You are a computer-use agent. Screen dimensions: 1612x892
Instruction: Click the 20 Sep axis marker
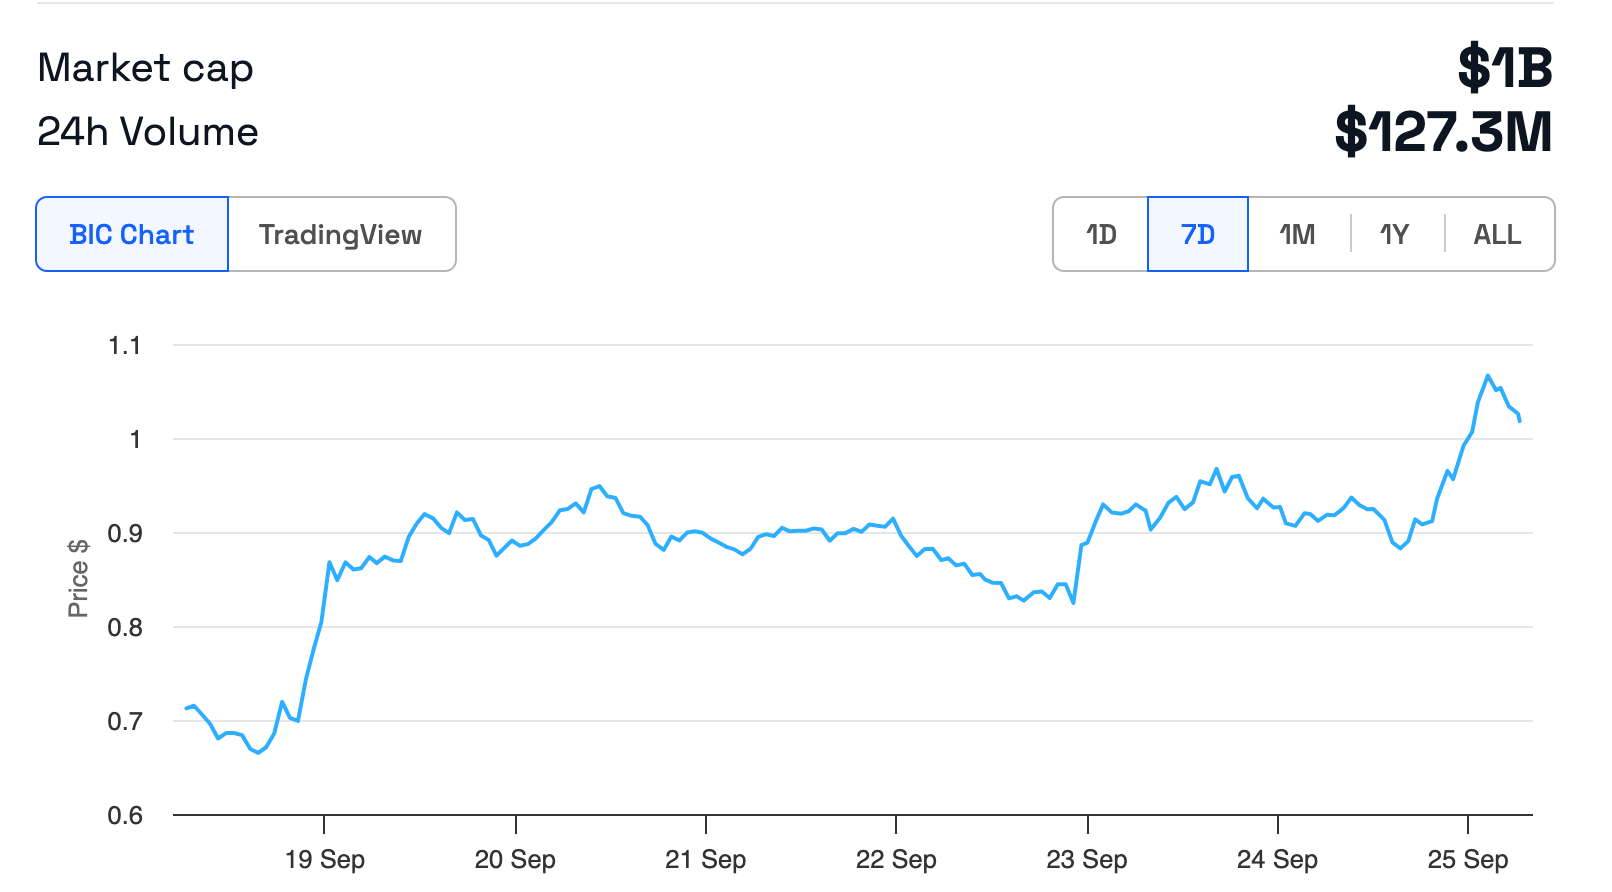515,859
